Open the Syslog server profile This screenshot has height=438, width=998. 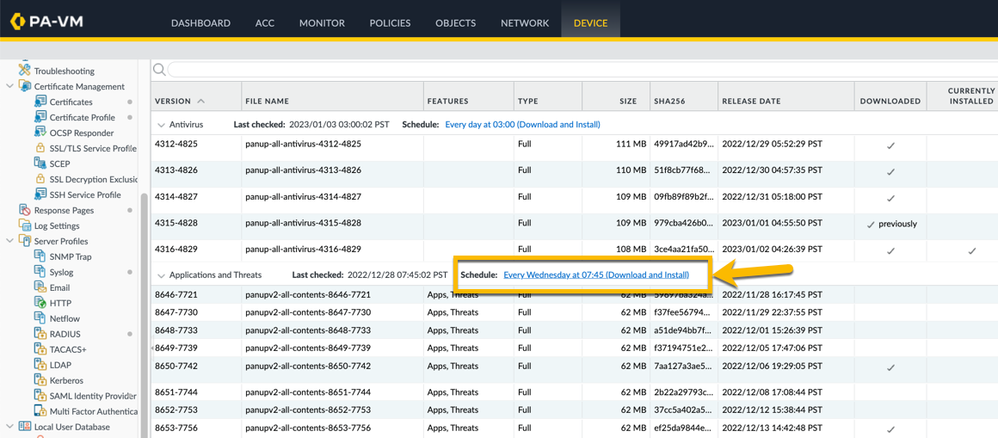click(x=61, y=272)
